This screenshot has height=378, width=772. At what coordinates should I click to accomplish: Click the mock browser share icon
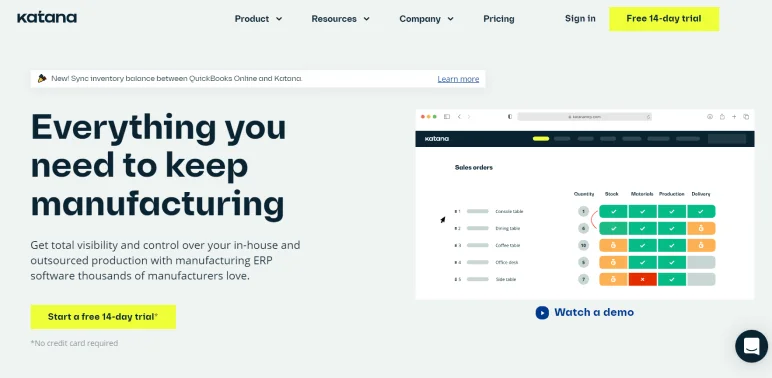(x=722, y=117)
